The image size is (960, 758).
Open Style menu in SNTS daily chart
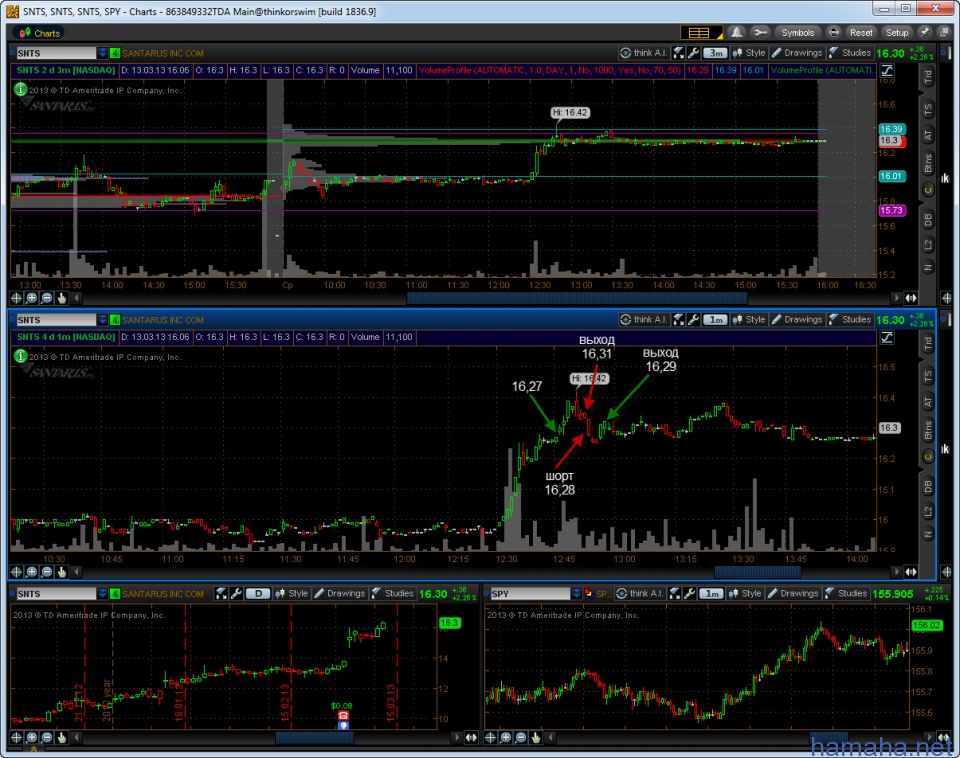click(x=291, y=594)
